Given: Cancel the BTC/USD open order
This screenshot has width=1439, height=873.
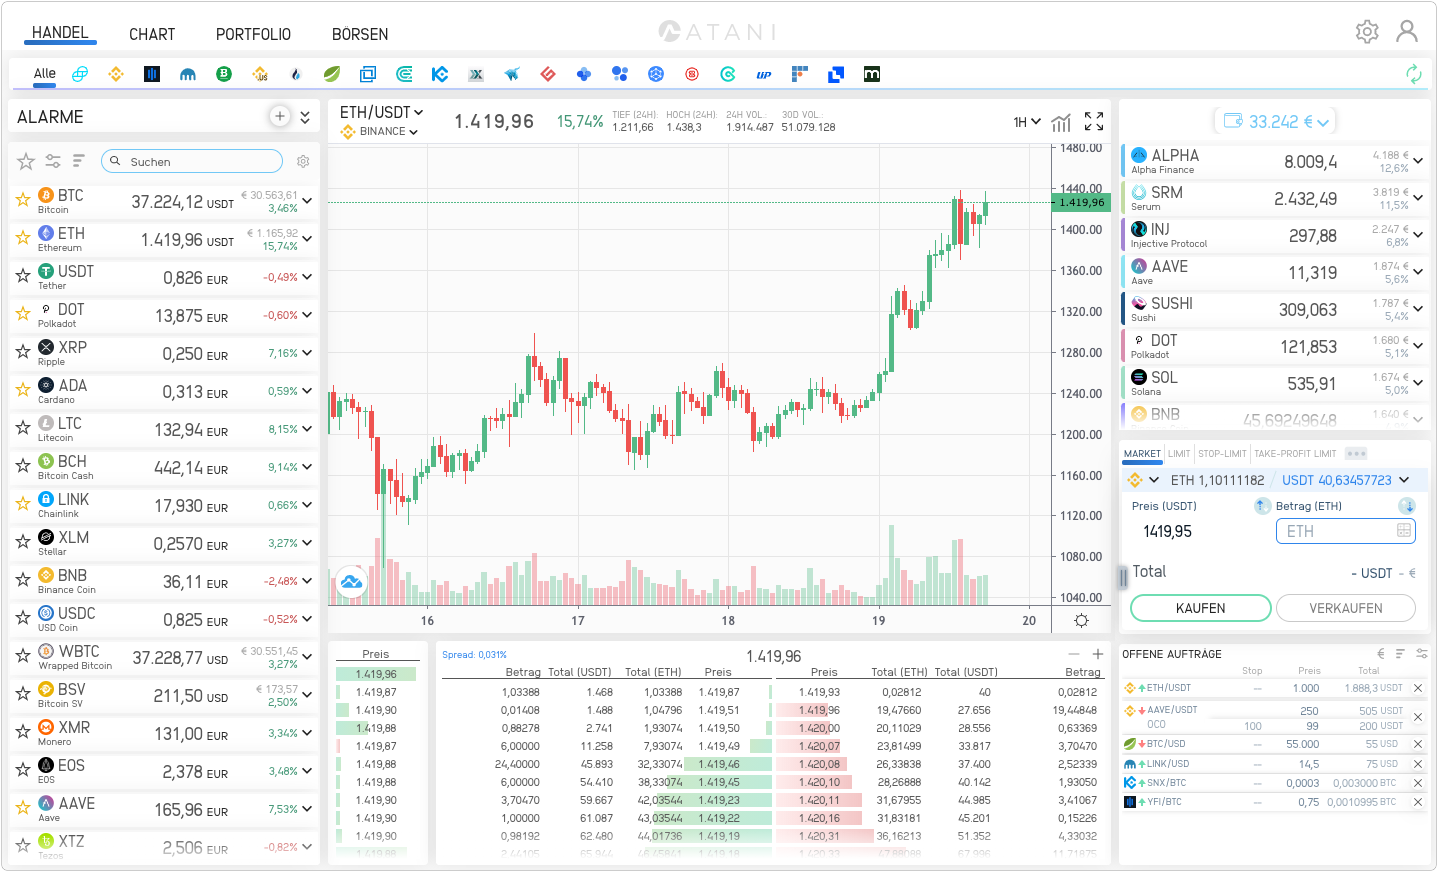Looking at the screenshot, I should tap(1418, 744).
